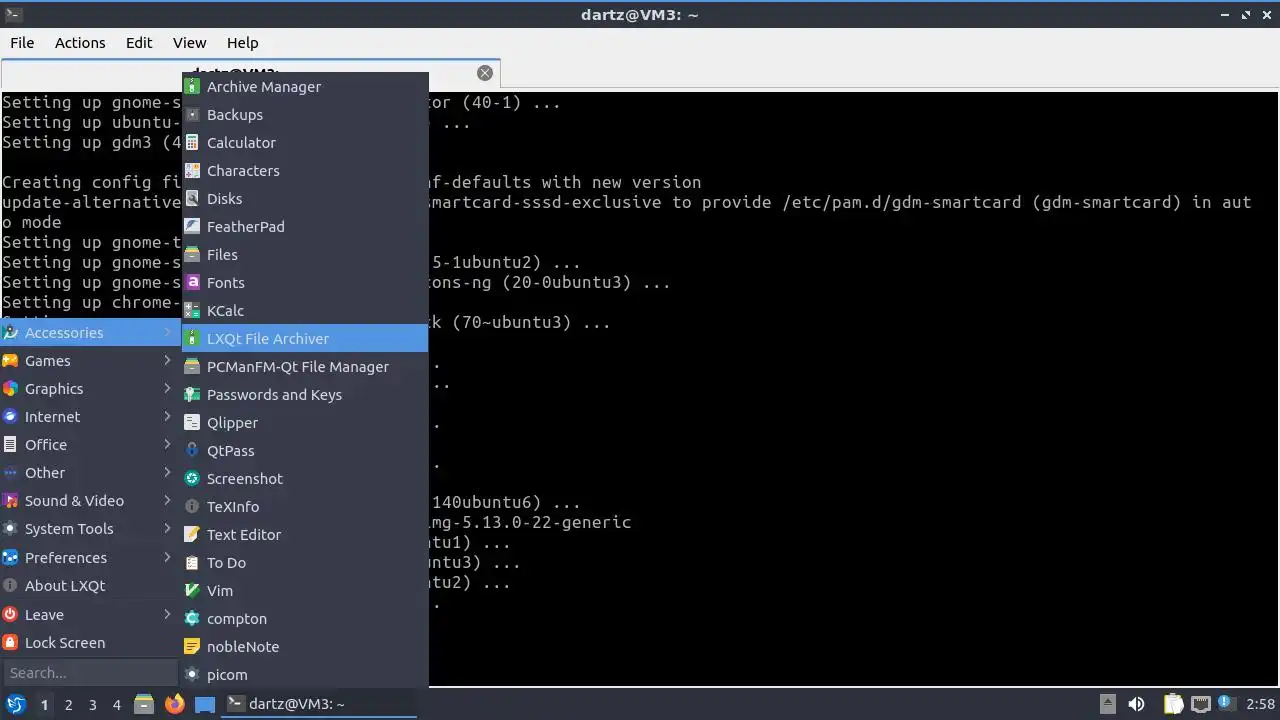Launch QtPass password manager
Screen dimensions: 1280x720
[305, 451]
